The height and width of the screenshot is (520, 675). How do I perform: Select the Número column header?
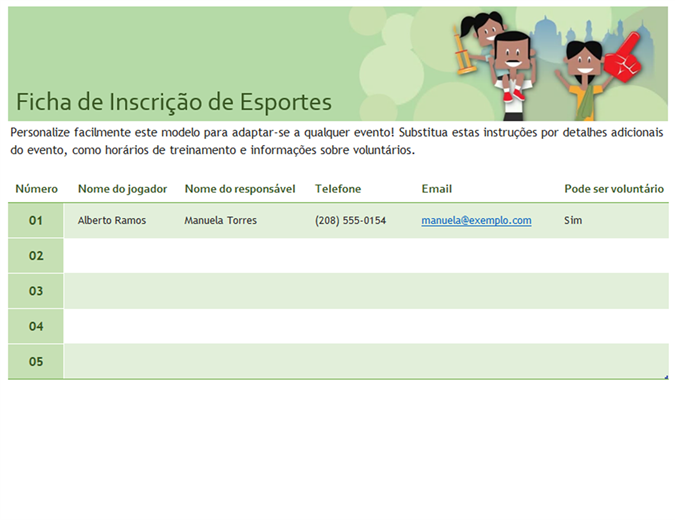(36, 189)
